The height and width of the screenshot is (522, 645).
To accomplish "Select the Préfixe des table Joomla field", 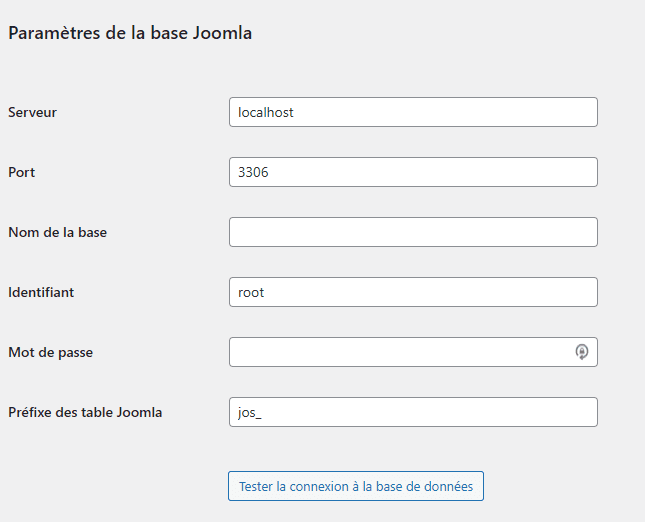I will pos(413,412).
